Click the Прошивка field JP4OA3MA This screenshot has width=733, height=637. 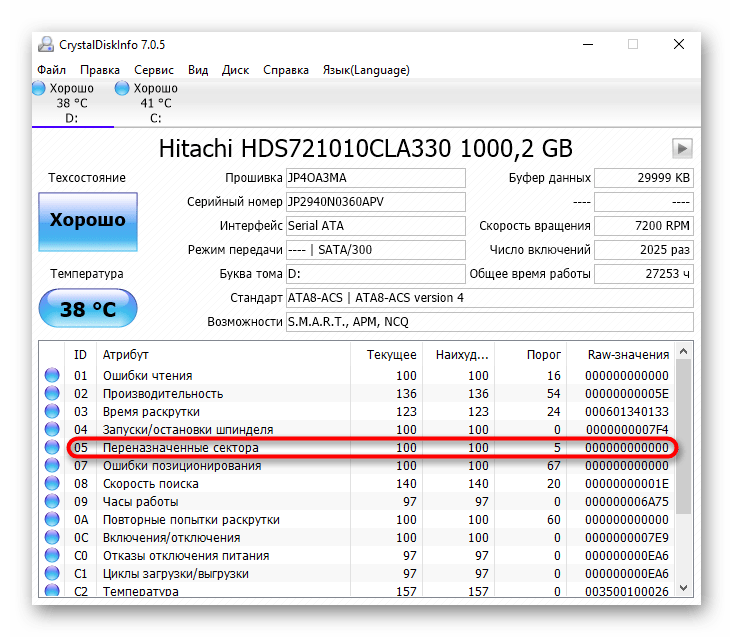376,178
